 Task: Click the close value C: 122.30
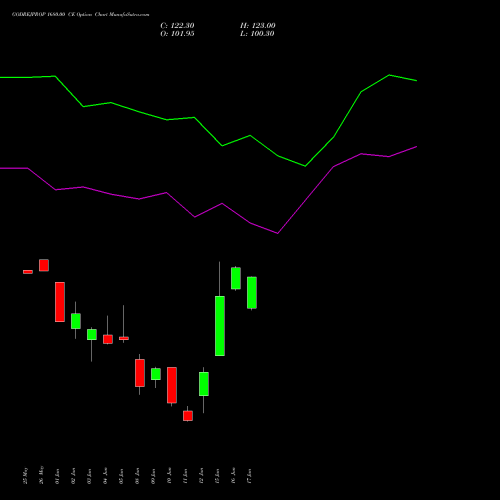tap(177, 26)
